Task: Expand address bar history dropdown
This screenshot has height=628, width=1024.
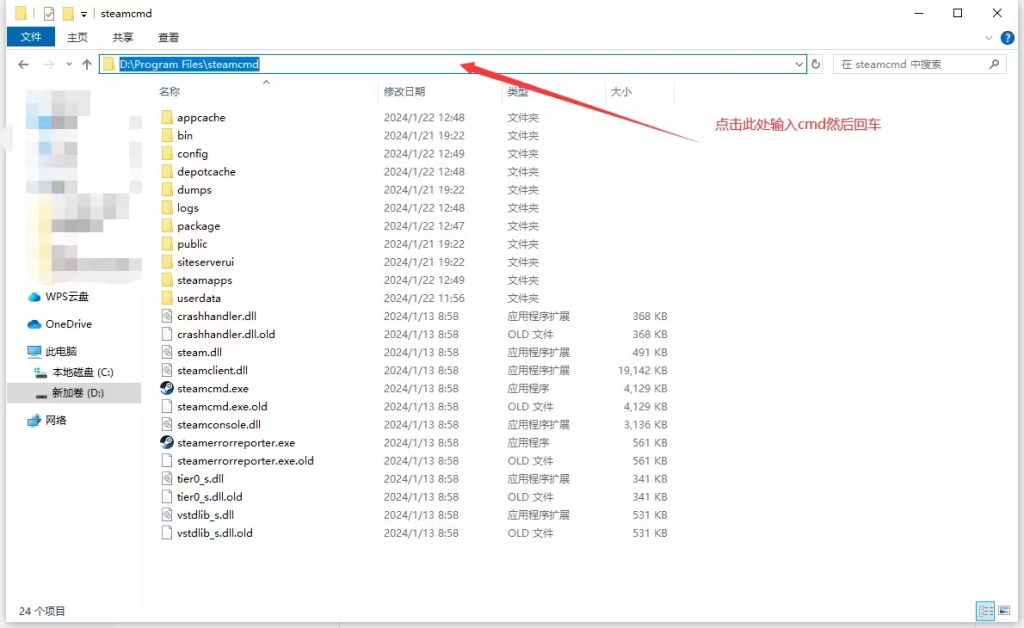Action: click(799, 64)
